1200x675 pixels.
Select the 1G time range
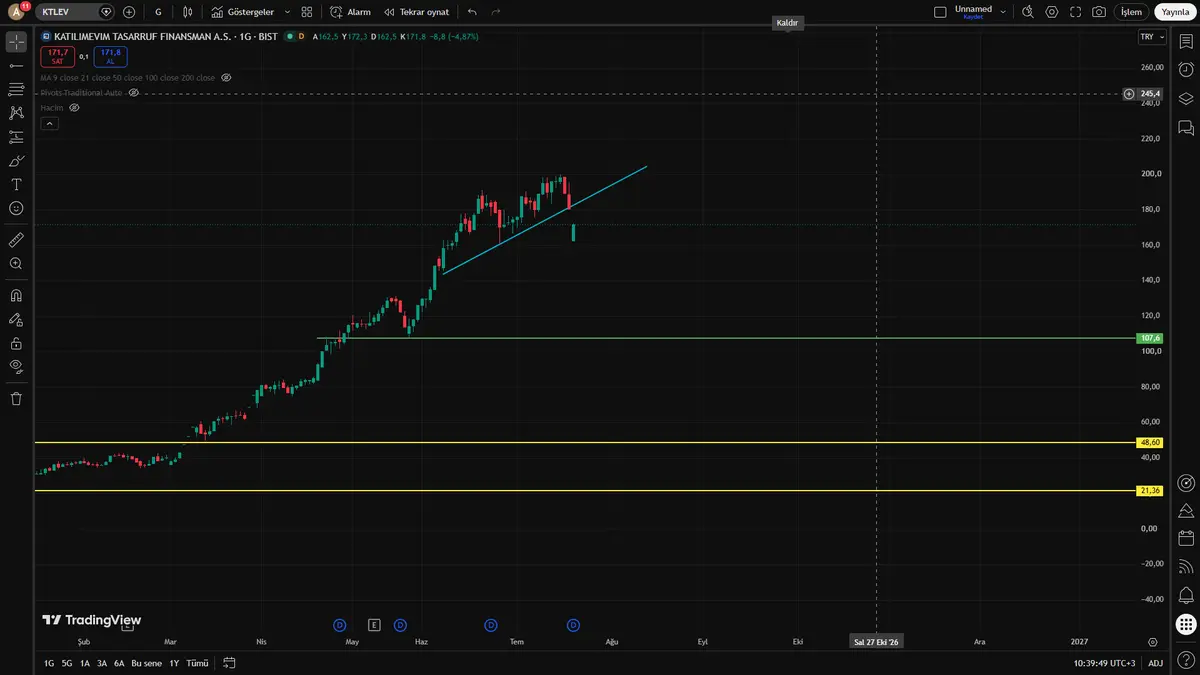click(x=49, y=663)
